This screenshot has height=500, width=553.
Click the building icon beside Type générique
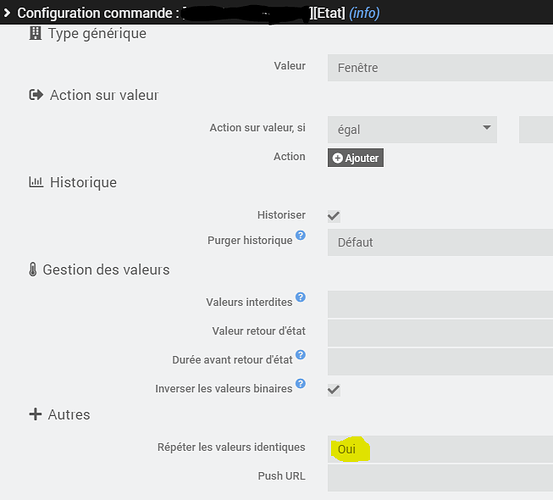[x=35, y=33]
